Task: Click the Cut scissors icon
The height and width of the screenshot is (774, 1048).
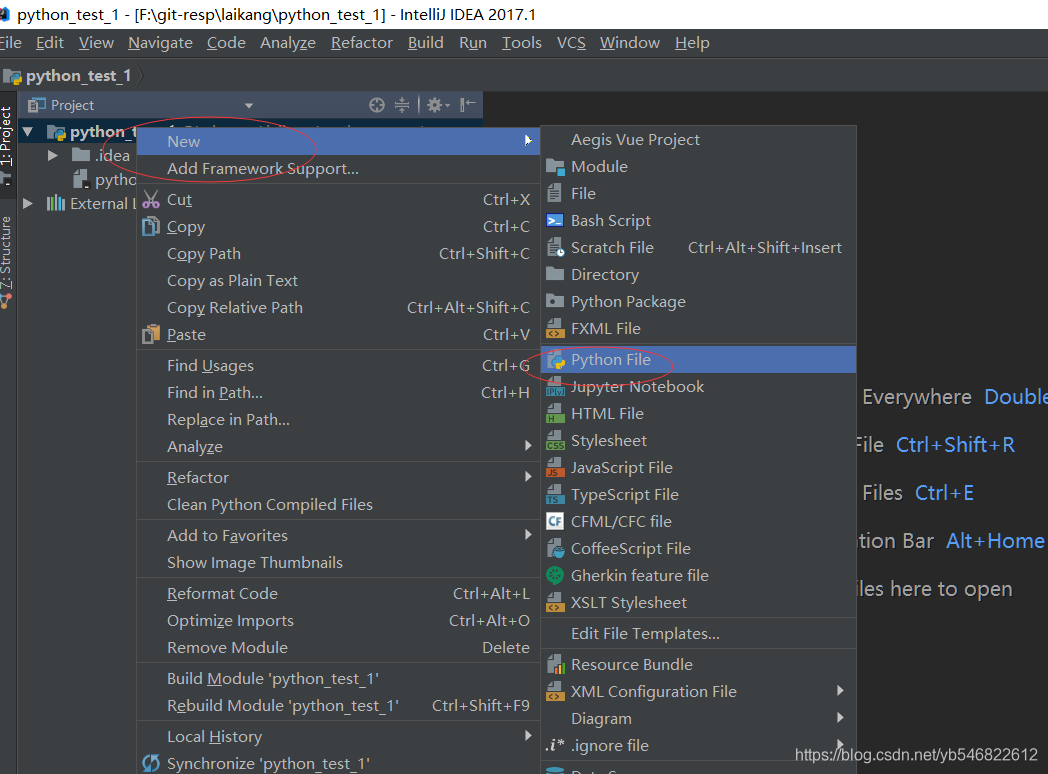Action: pos(151,200)
